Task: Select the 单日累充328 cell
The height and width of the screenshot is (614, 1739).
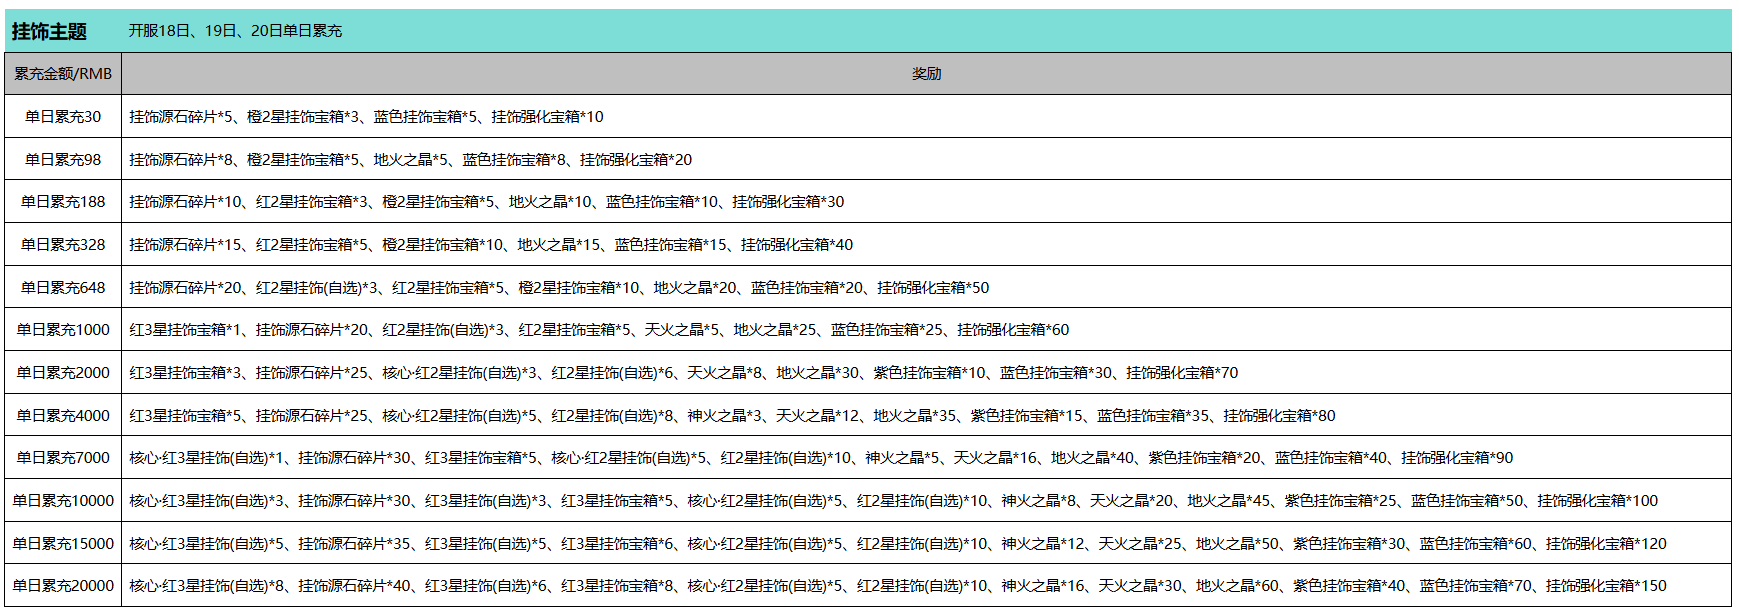Action: (63, 245)
